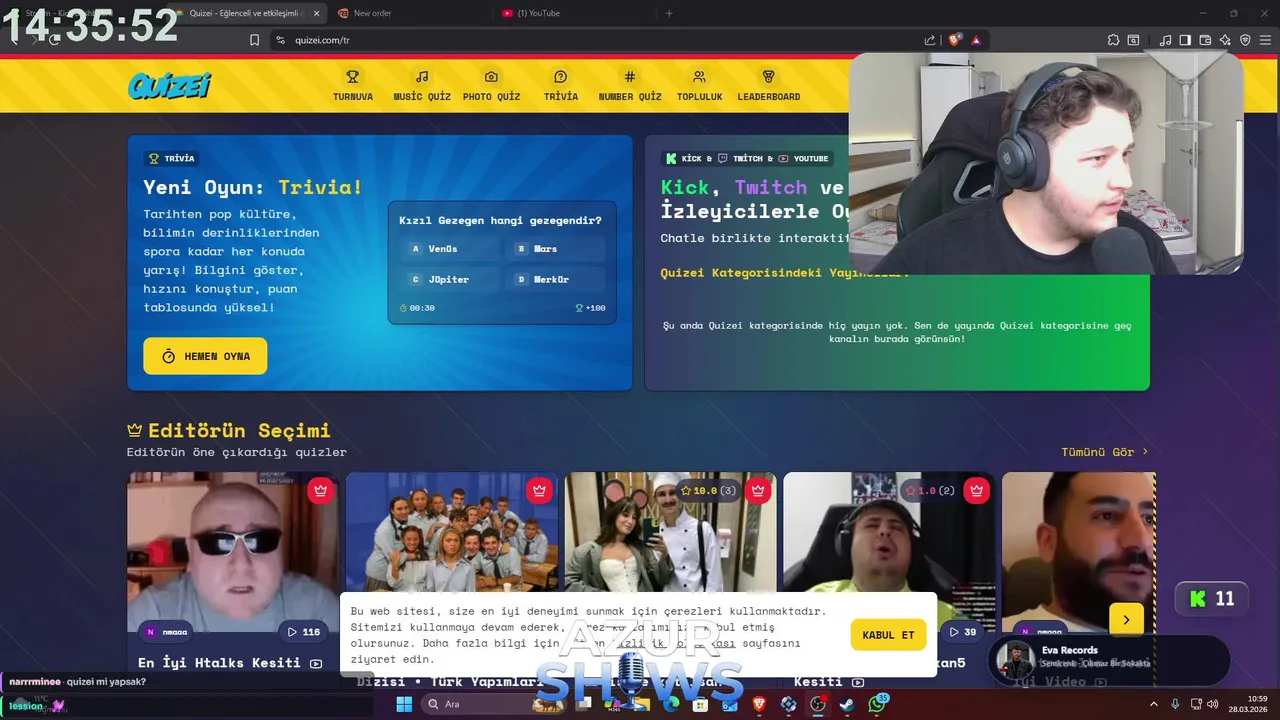The image size is (1280, 720).
Task: Open the Brave Shields lion icon
Action: tap(955, 40)
